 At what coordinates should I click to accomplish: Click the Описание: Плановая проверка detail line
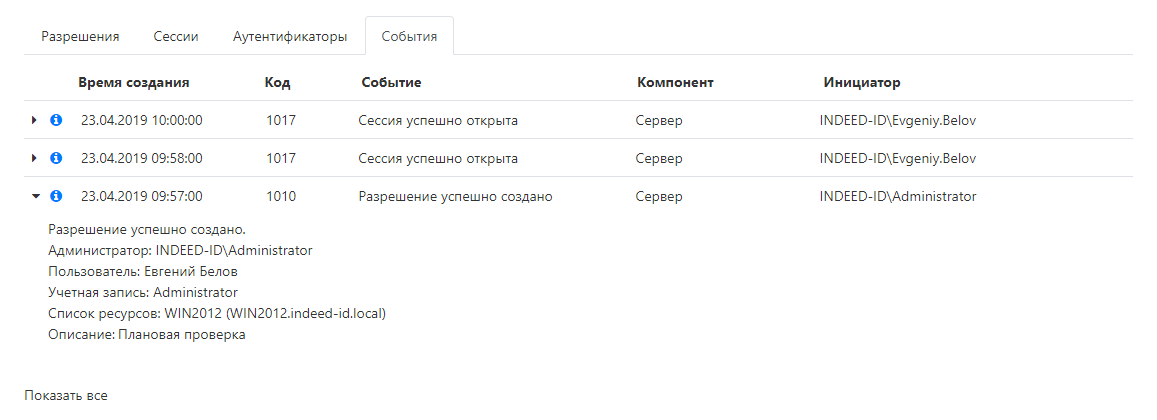[146, 335]
